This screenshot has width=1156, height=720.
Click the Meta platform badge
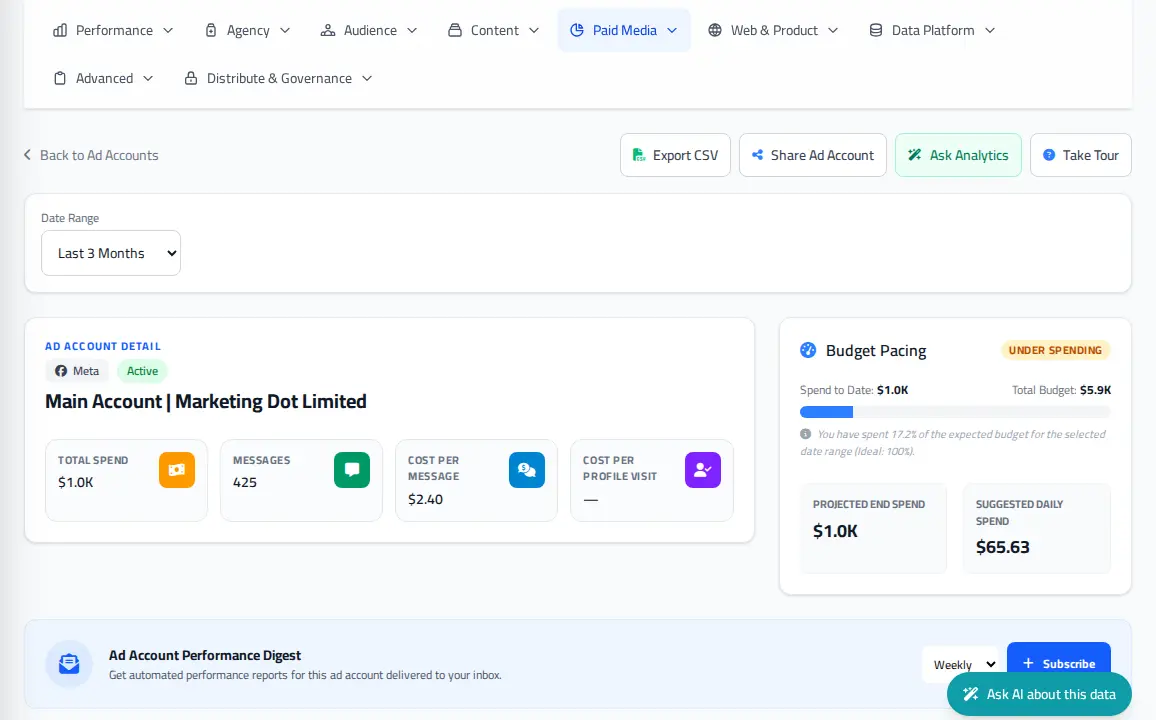77,371
